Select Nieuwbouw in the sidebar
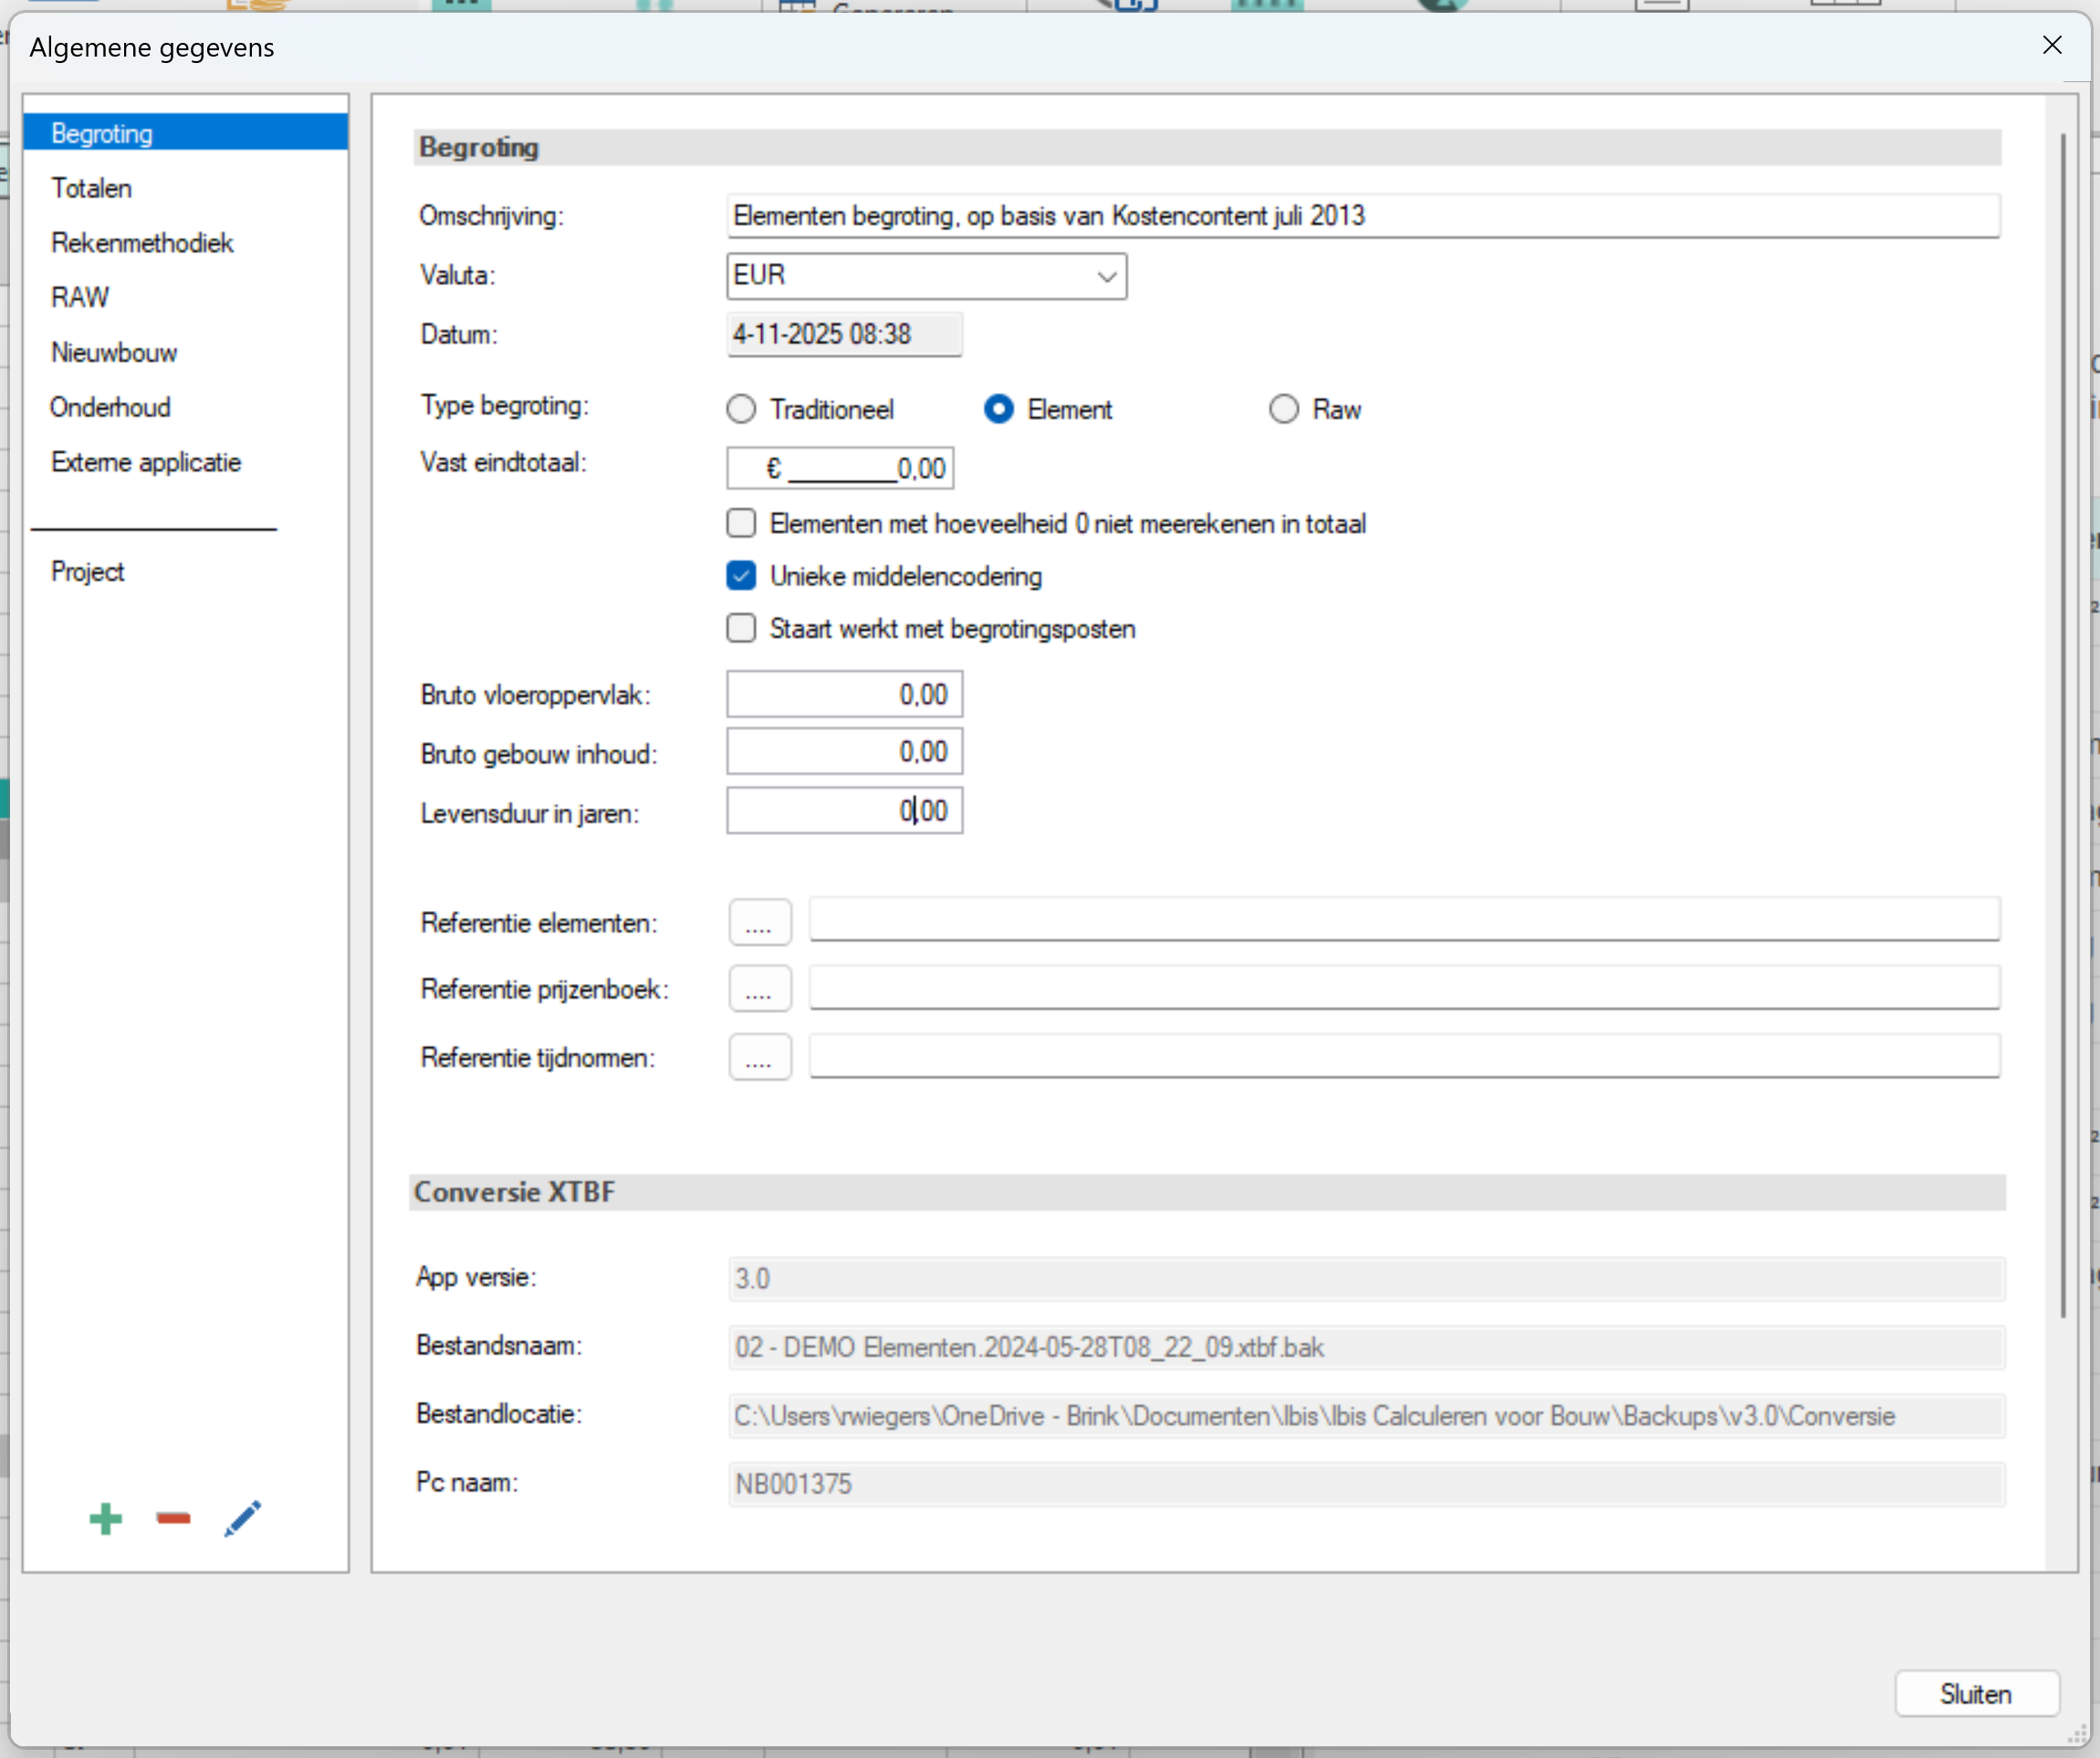Screen dimensions: 2100x1758 point(113,352)
